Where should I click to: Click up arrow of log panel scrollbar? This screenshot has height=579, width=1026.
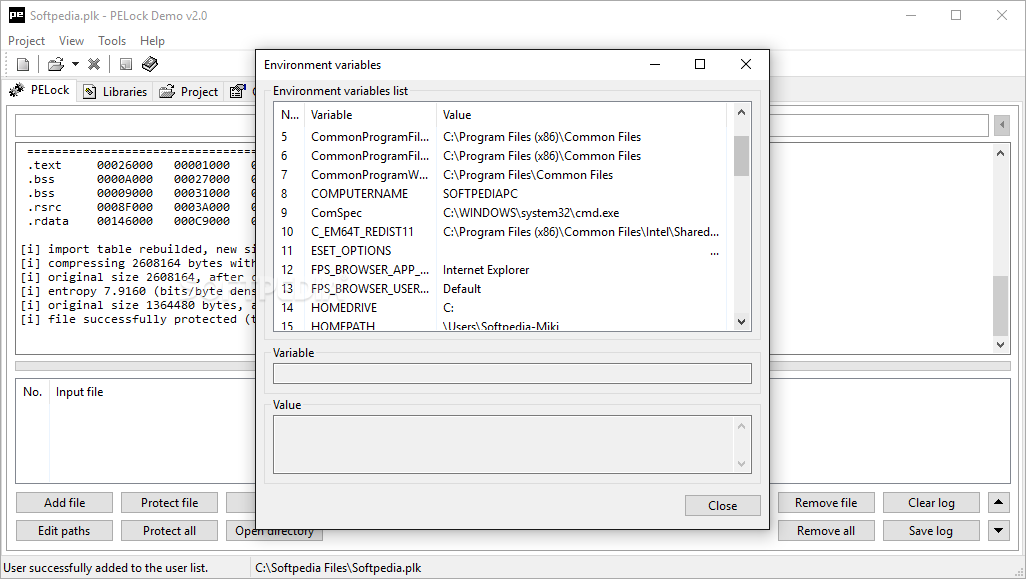1000,153
